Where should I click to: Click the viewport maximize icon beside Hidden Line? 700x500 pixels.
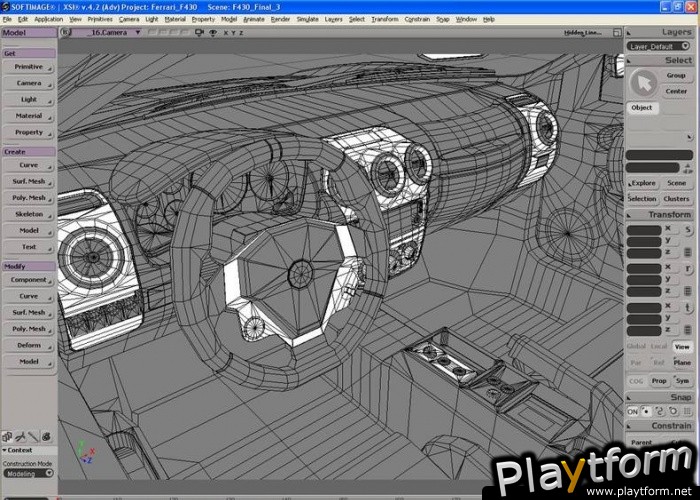[x=617, y=33]
